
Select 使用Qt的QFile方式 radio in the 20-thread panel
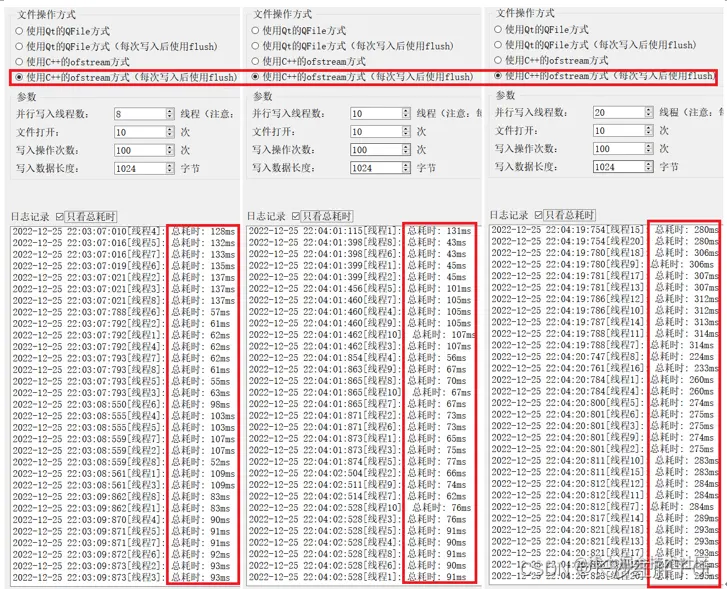[498, 29]
